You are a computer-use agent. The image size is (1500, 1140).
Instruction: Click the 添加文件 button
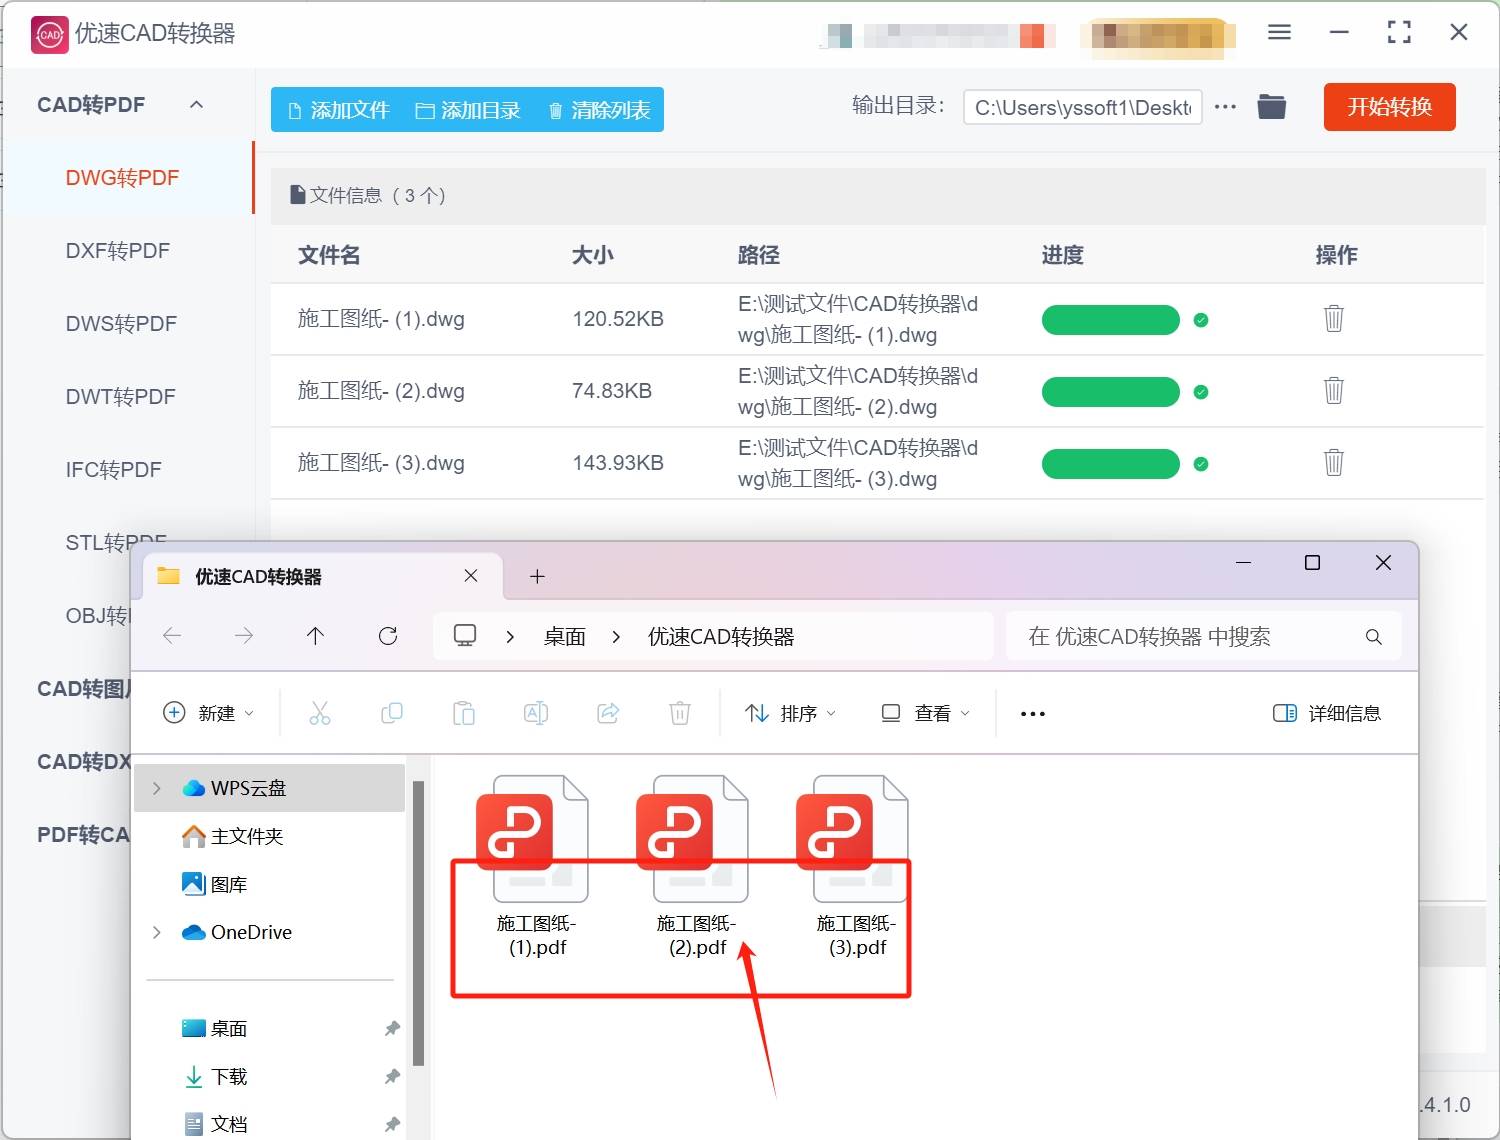pos(338,110)
